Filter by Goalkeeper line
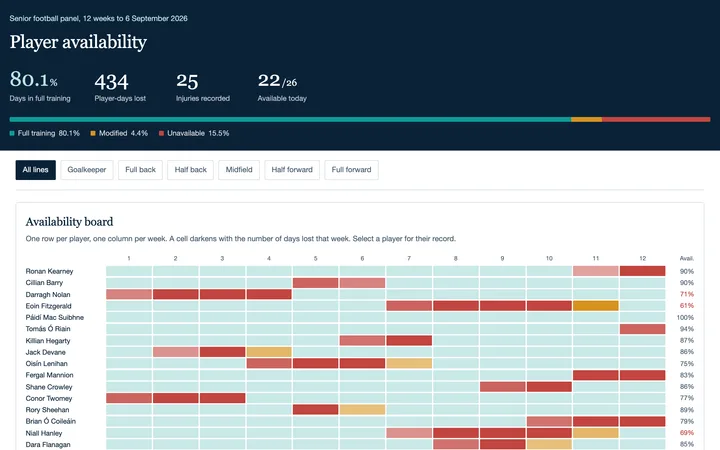The image size is (720, 450). 87,170
